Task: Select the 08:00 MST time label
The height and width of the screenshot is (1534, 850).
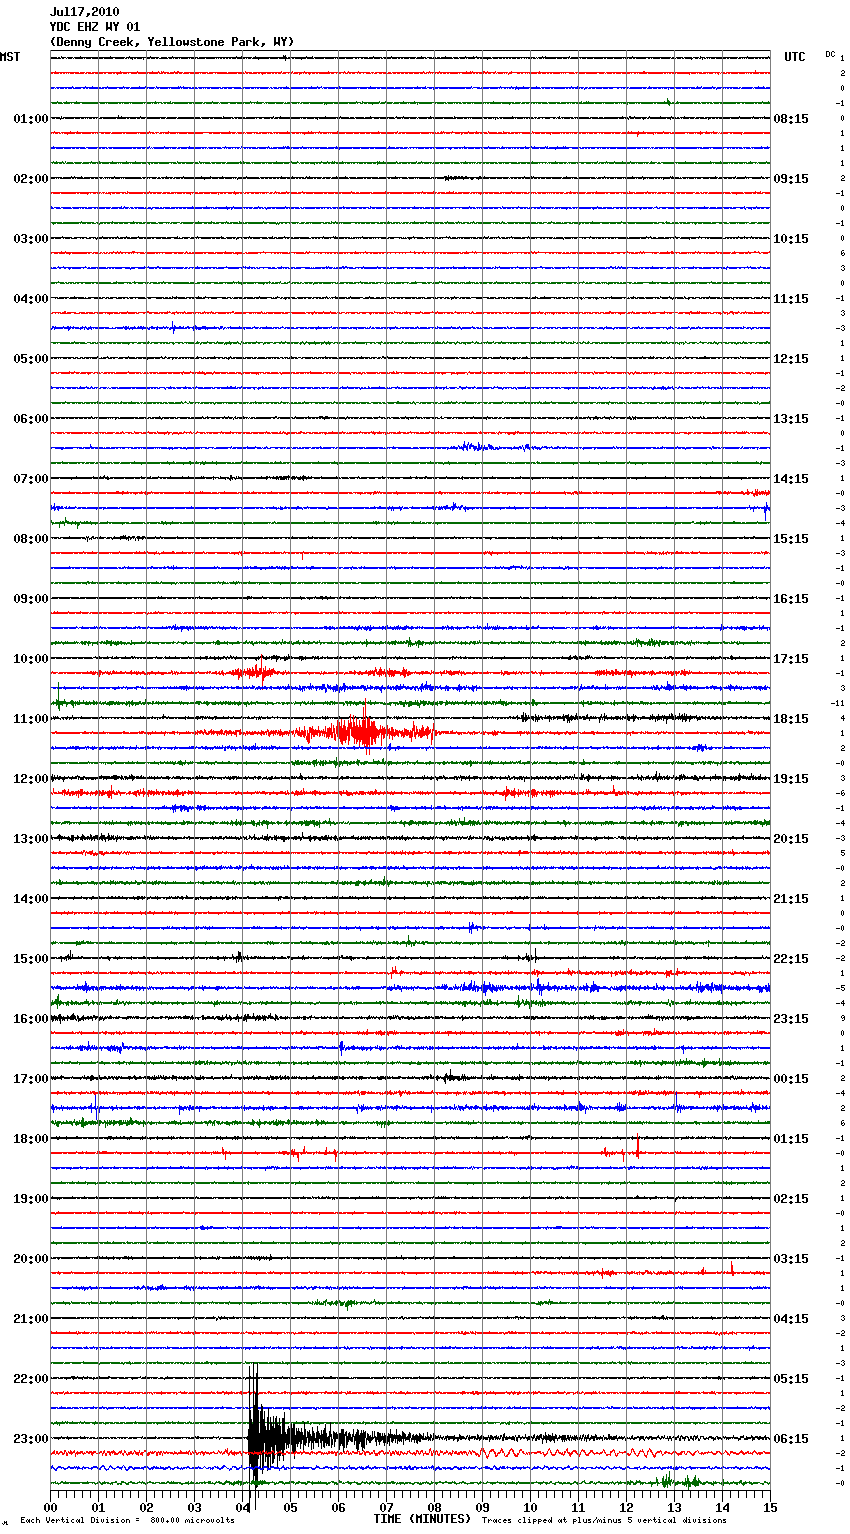Action: [x=31, y=539]
